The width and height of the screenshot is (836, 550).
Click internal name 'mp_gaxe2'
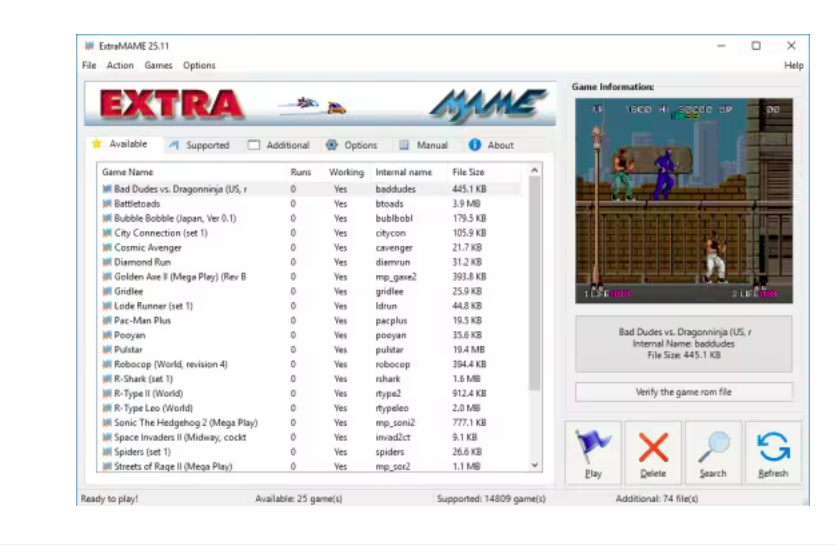click(396, 277)
